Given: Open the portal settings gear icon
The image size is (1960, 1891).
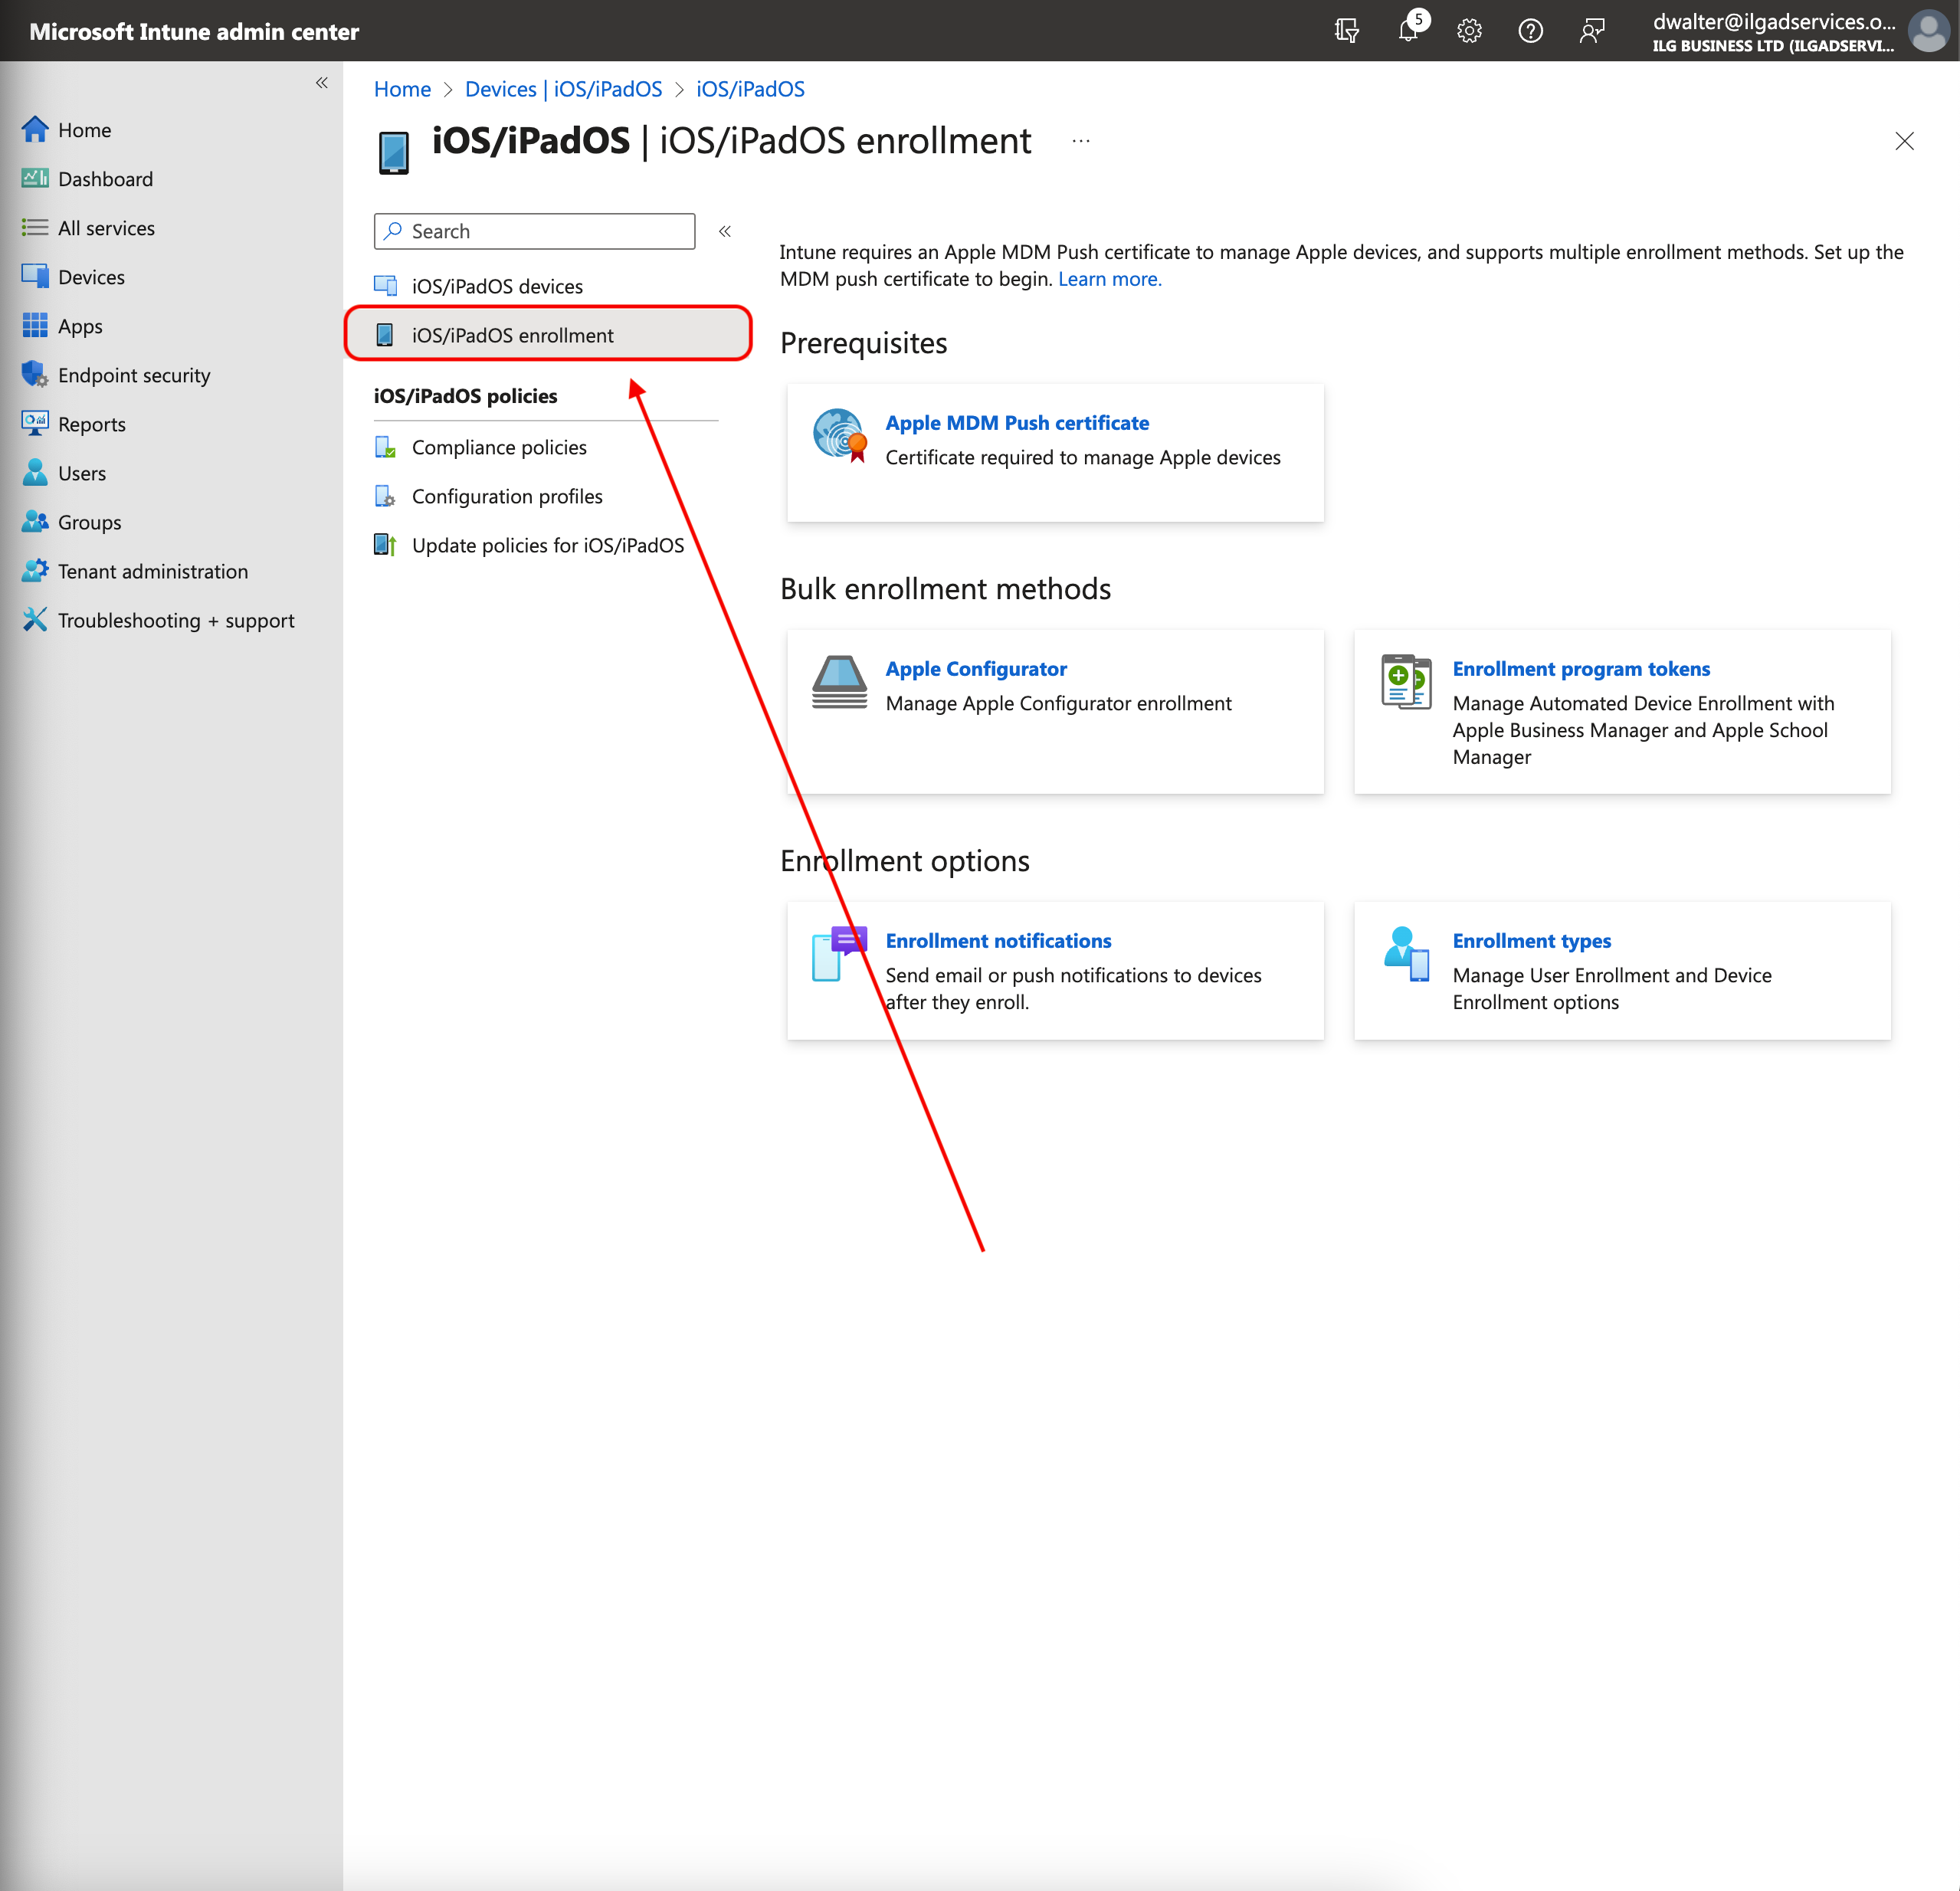Looking at the screenshot, I should pos(1469,31).
